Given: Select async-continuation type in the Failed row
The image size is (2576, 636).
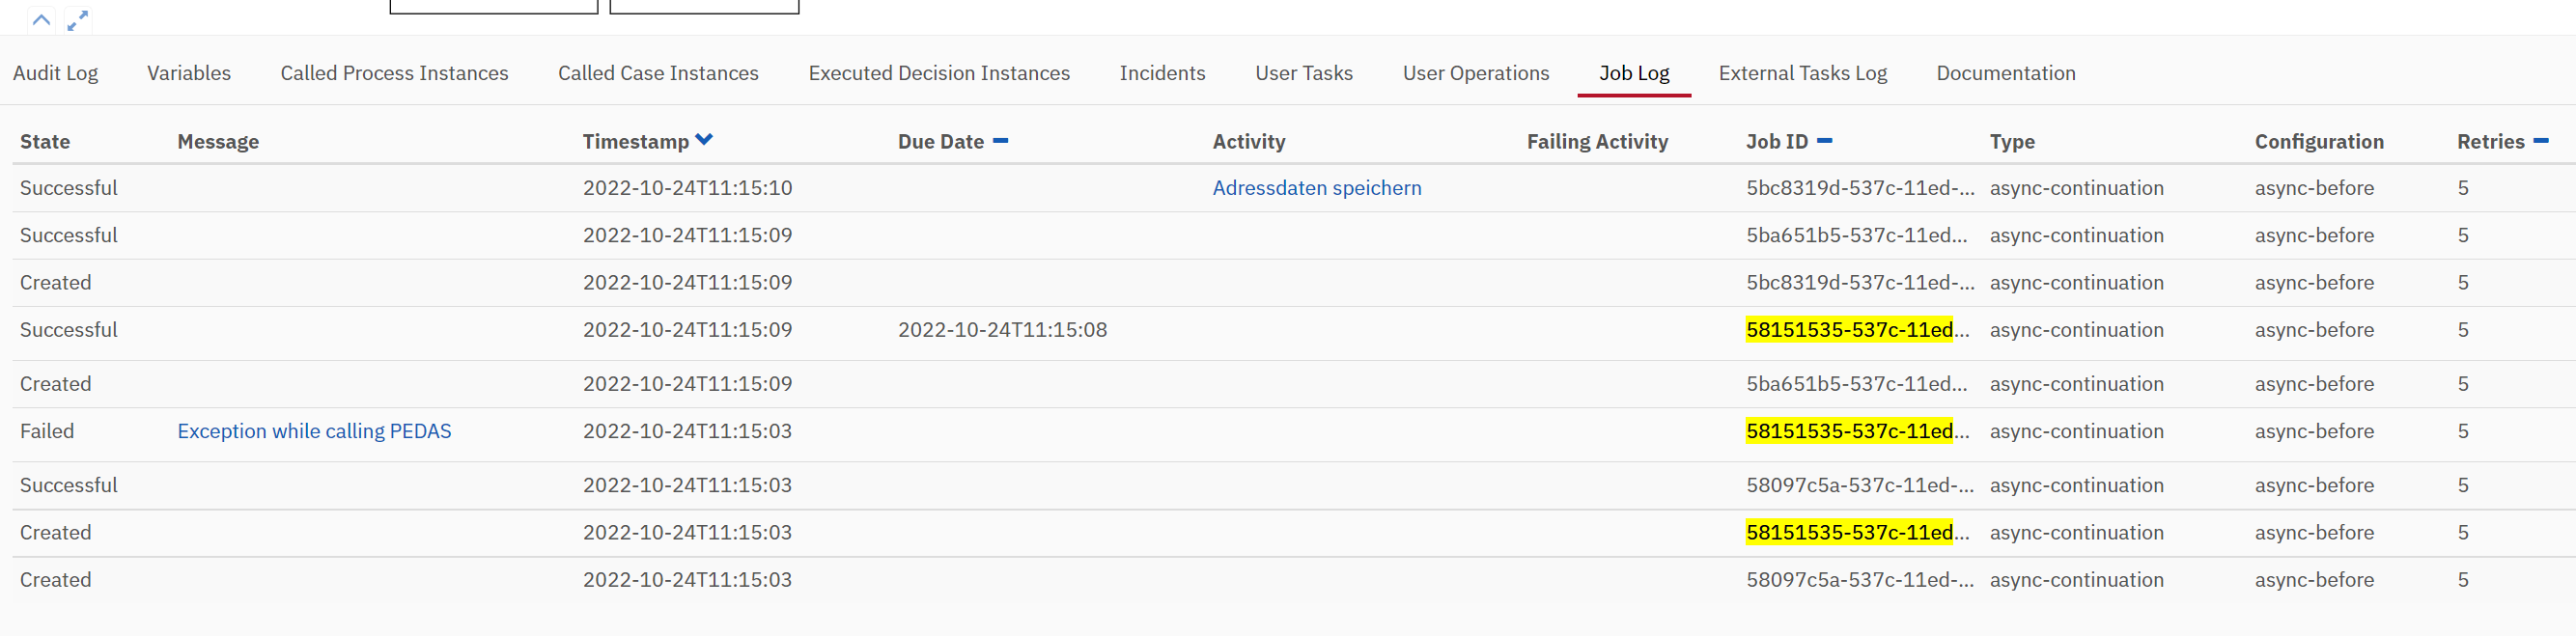Looking at the screenshot, I should (2076, 431).
